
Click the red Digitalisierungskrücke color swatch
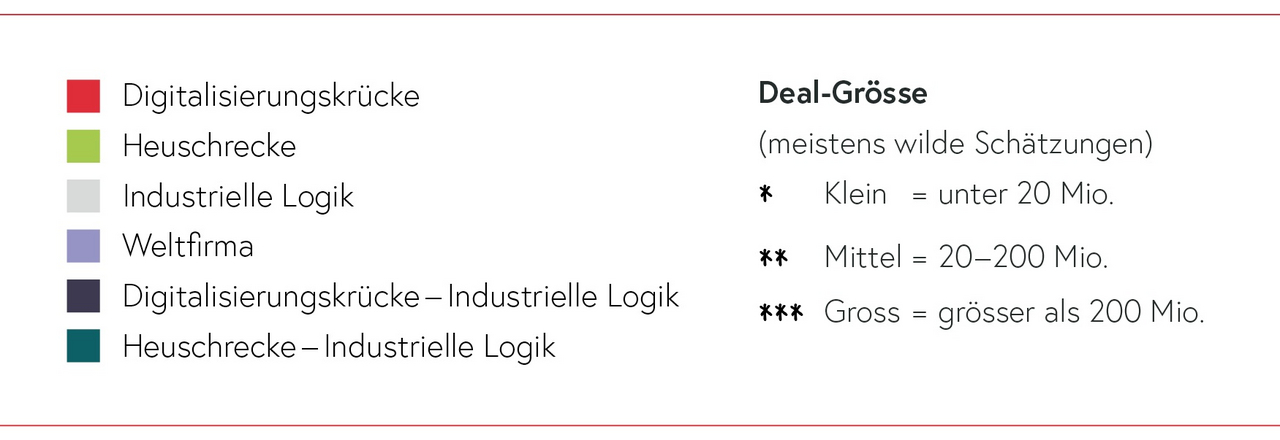(84, 96)
